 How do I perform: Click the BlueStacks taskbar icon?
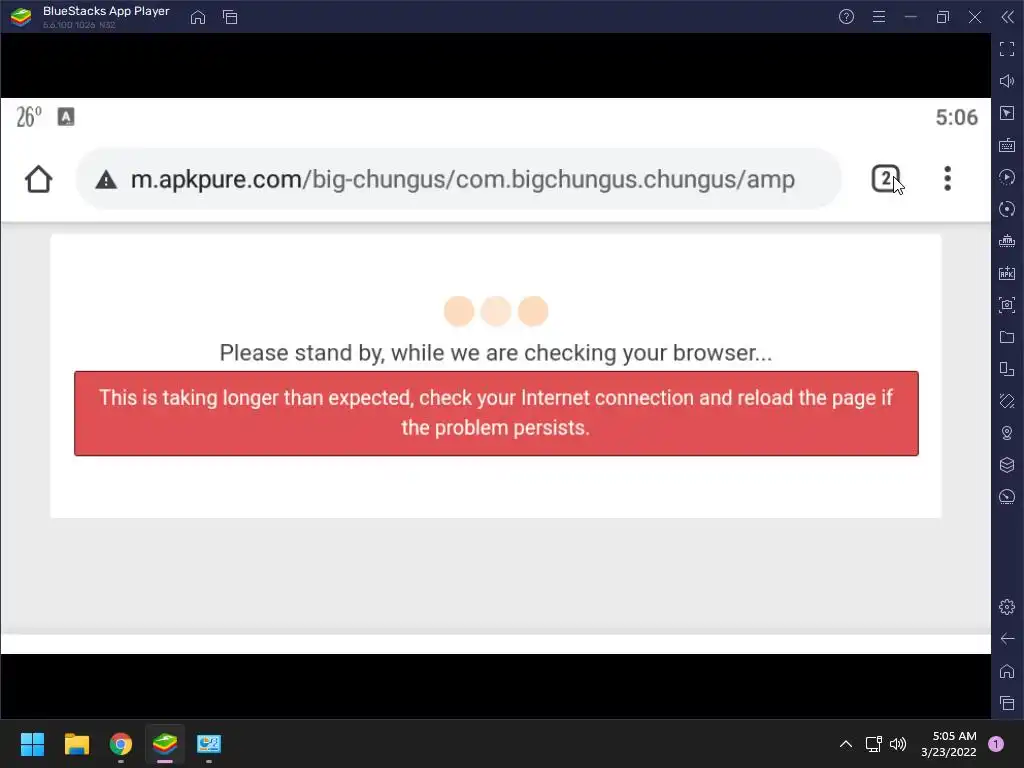coord(165,744)
